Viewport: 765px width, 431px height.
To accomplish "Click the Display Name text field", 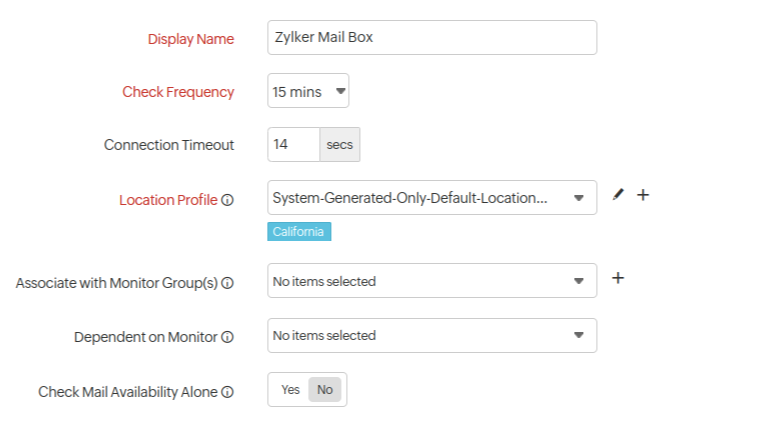I will click(x=432, y=38).
